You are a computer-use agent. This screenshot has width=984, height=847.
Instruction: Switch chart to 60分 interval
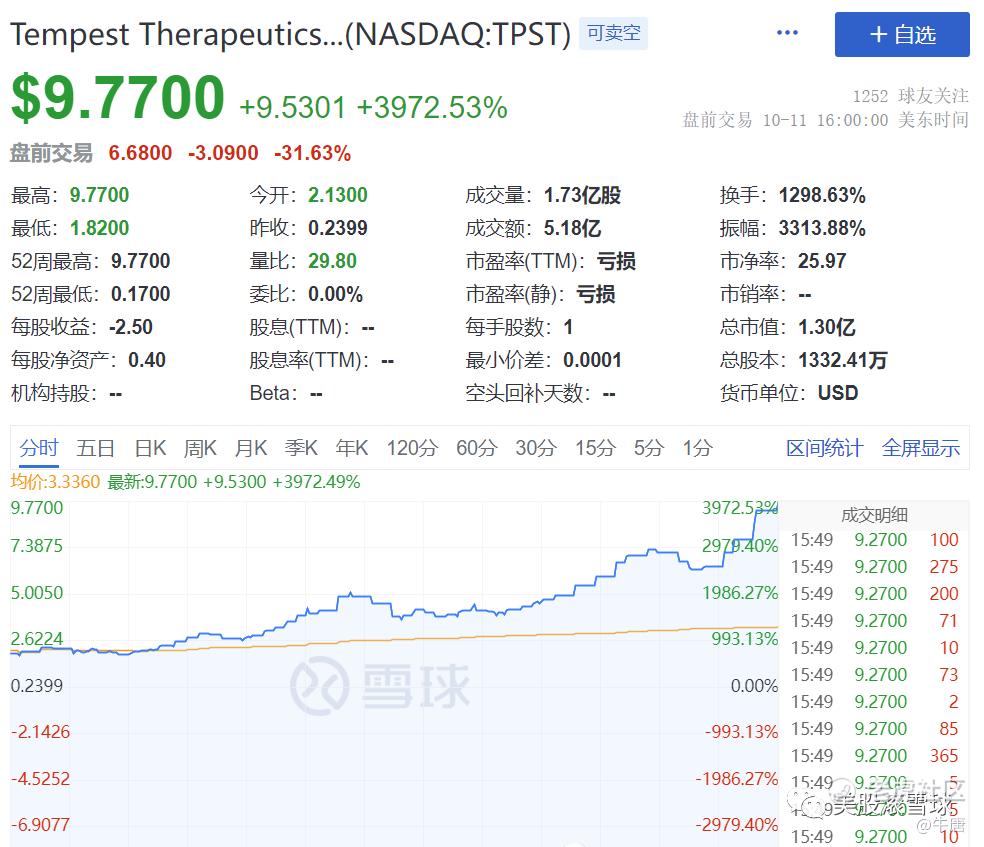pos(477,448)
